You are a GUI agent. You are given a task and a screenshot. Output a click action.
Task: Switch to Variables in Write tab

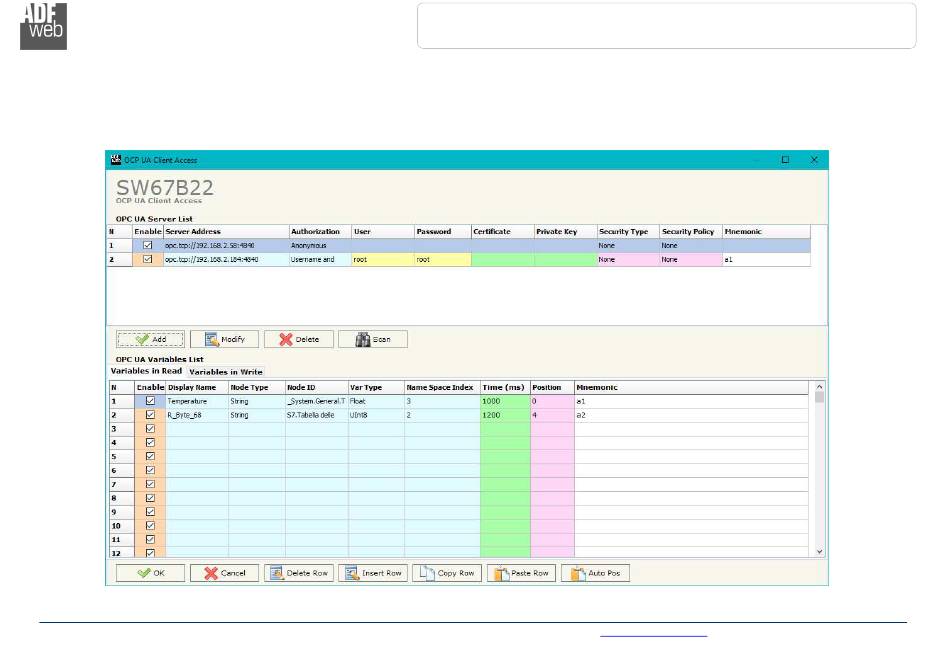coord(226,372)
